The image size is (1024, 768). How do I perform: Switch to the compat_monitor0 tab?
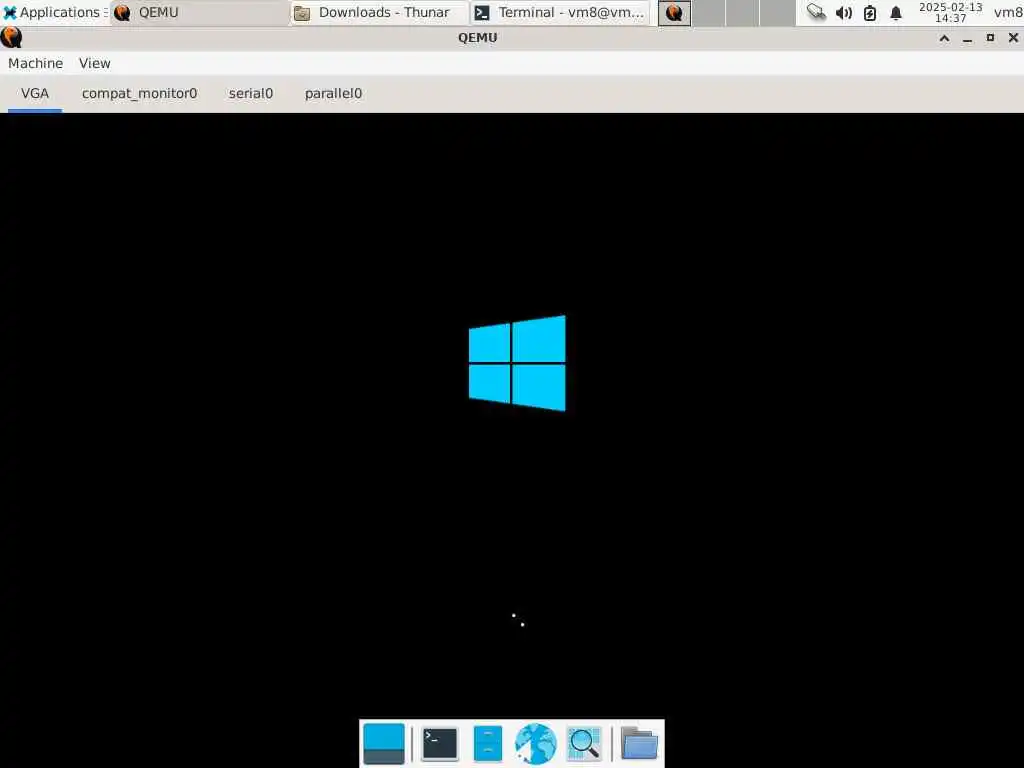[x=139, y=93]
